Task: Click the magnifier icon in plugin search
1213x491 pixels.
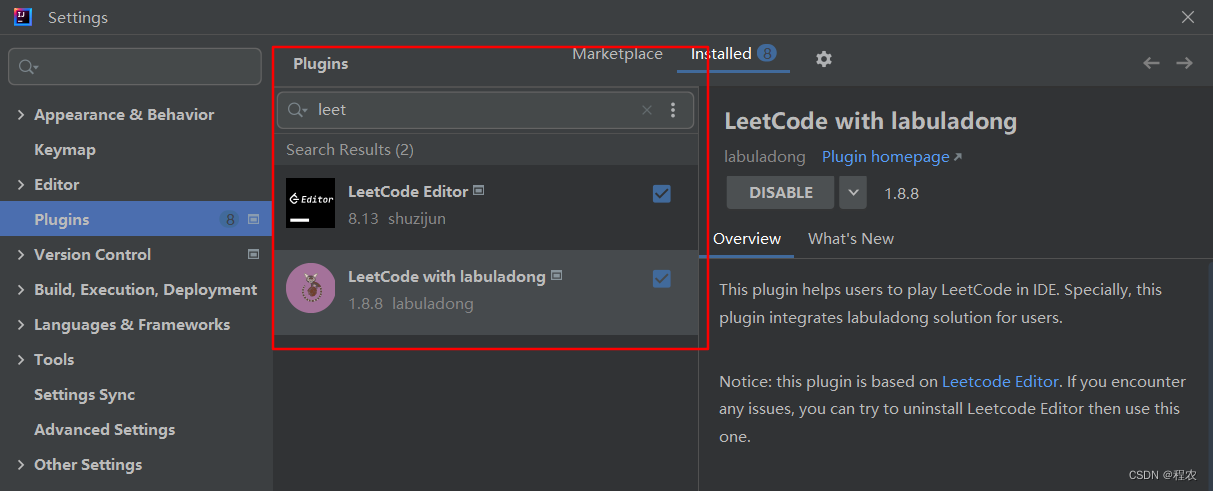Action: (297, 110)
